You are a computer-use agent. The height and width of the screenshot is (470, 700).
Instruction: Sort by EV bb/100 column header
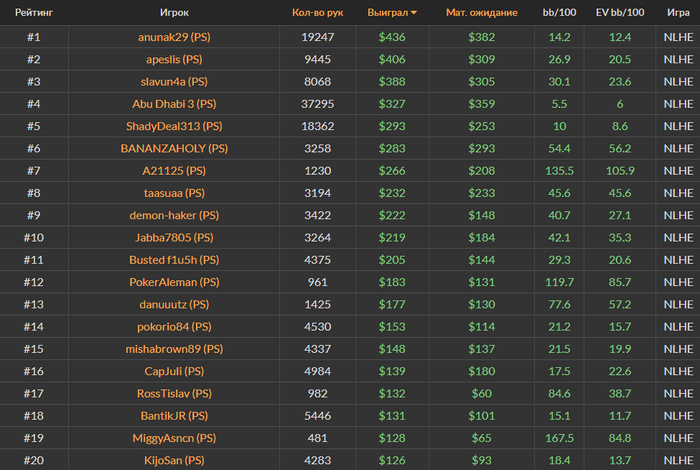pos(619,13)
